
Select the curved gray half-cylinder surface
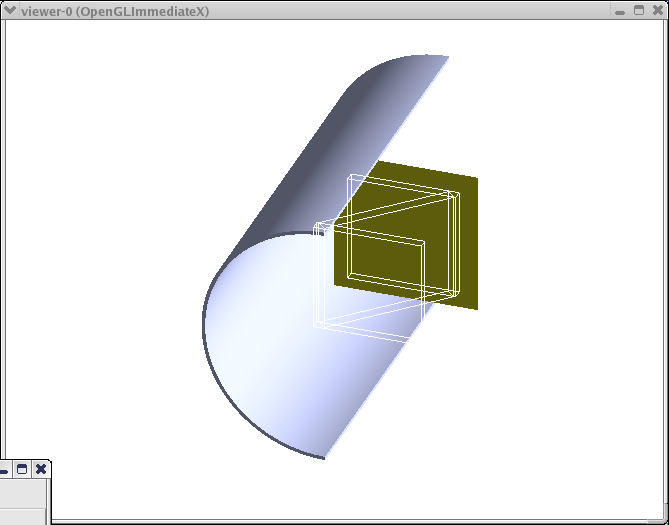pyautogui.click(x=330, y=150)
